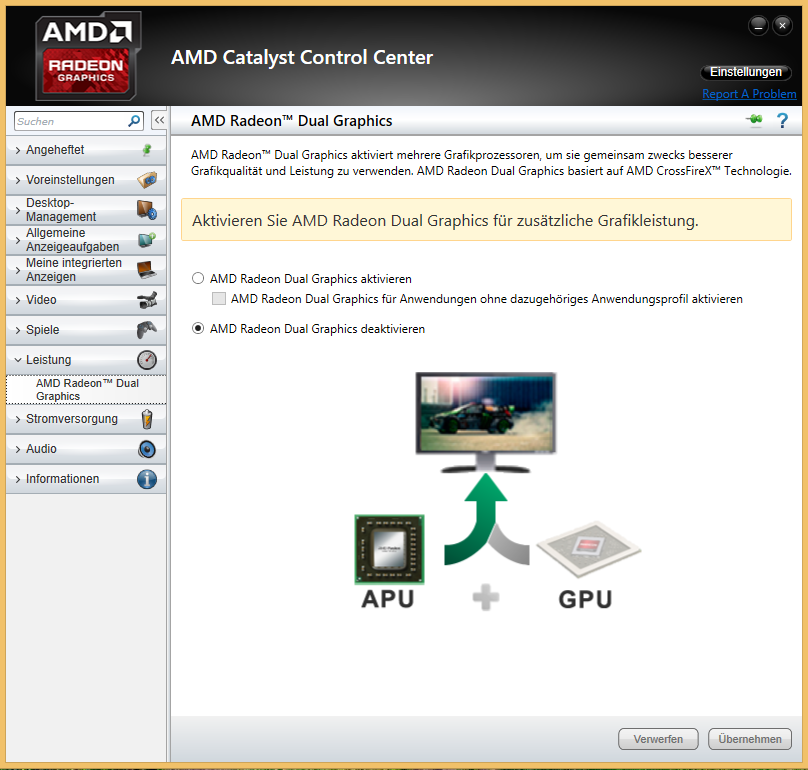This screenshot has height=770, width=808.
Task: Focus the Suchen search field
Action: tap(71, 121)
